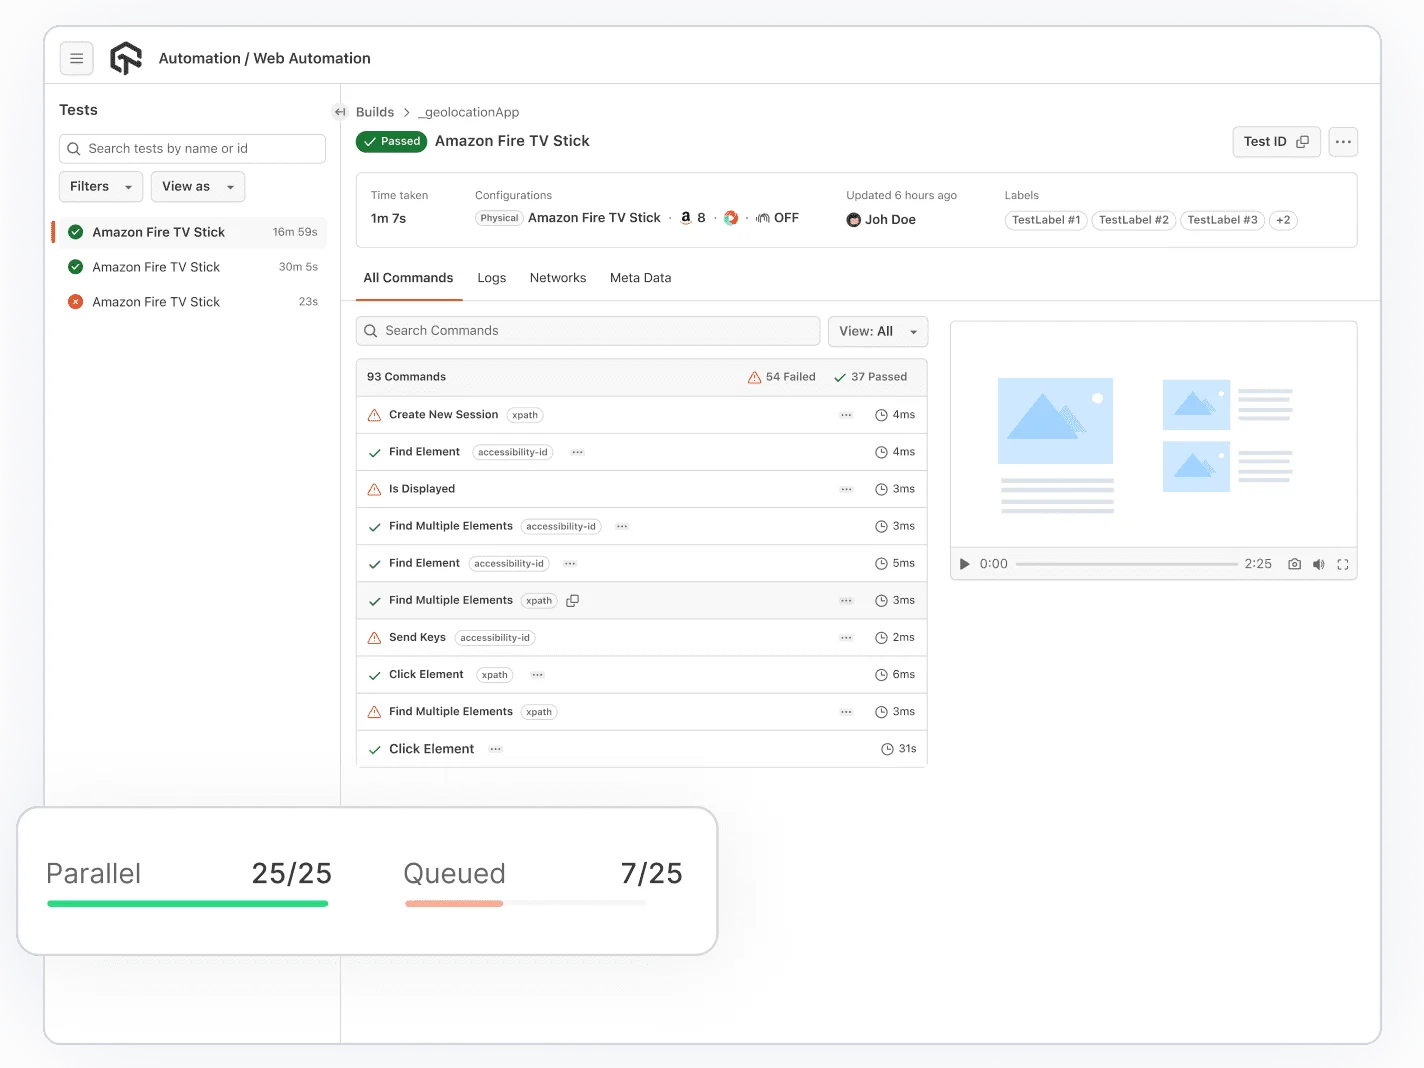Click the Passed status badge
The image size is (1424, 1068).
click(x=391, y=141)
